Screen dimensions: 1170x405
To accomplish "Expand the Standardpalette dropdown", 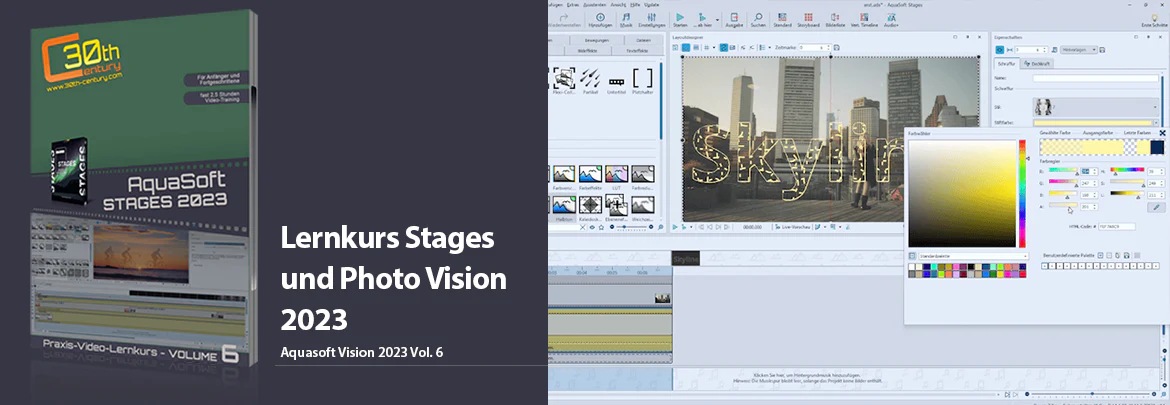I will point(972,256).
